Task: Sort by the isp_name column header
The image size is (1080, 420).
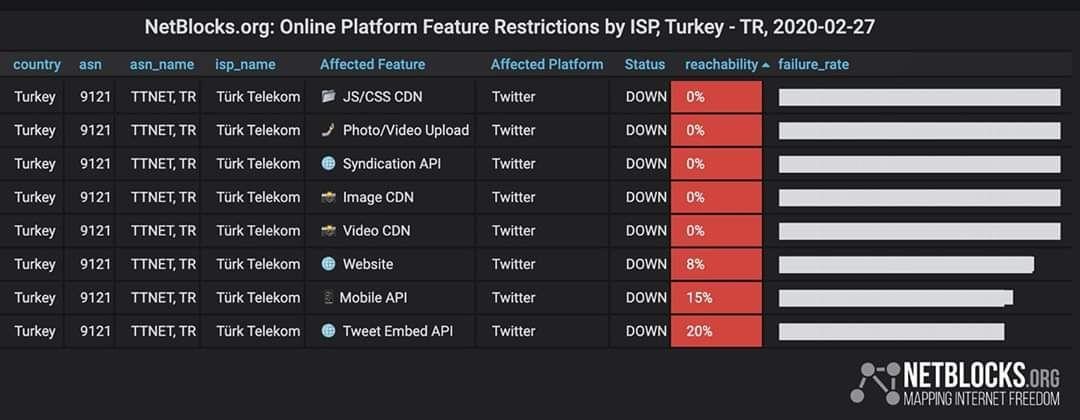Action: point(245,65)
